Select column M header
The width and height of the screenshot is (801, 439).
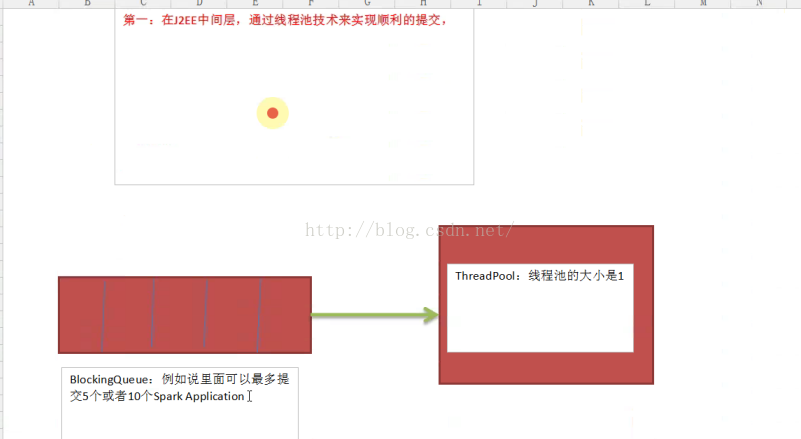[703, 4]
